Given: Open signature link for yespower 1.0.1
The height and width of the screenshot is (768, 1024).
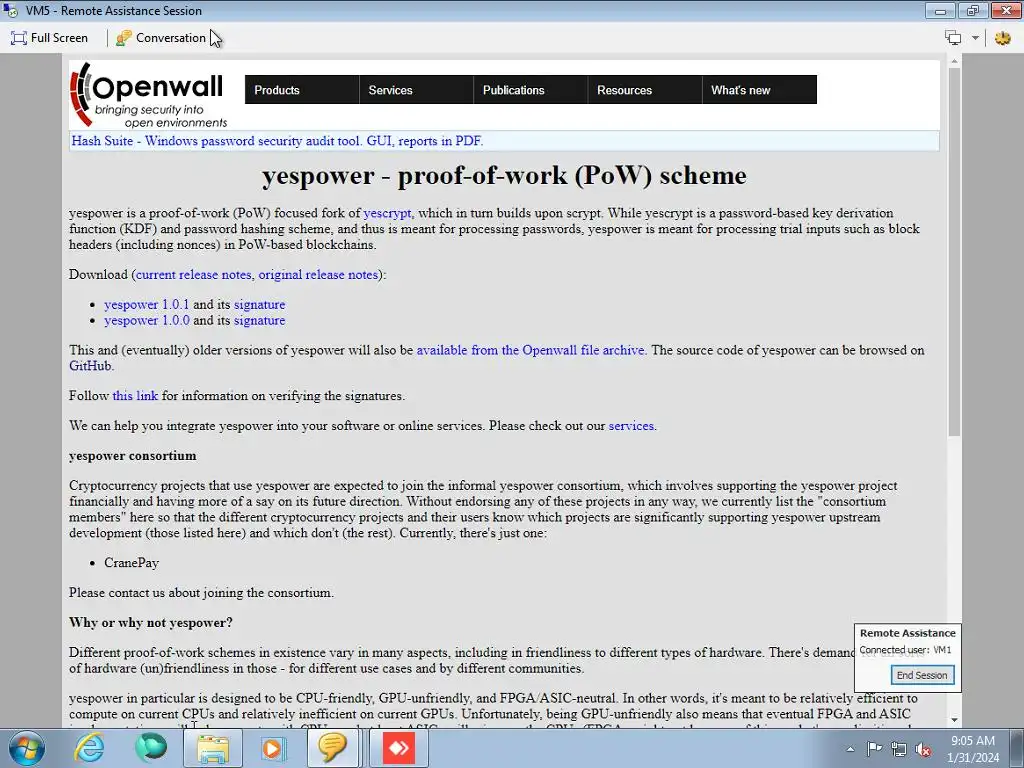Looking at the screenshot, I should point(259,304).
